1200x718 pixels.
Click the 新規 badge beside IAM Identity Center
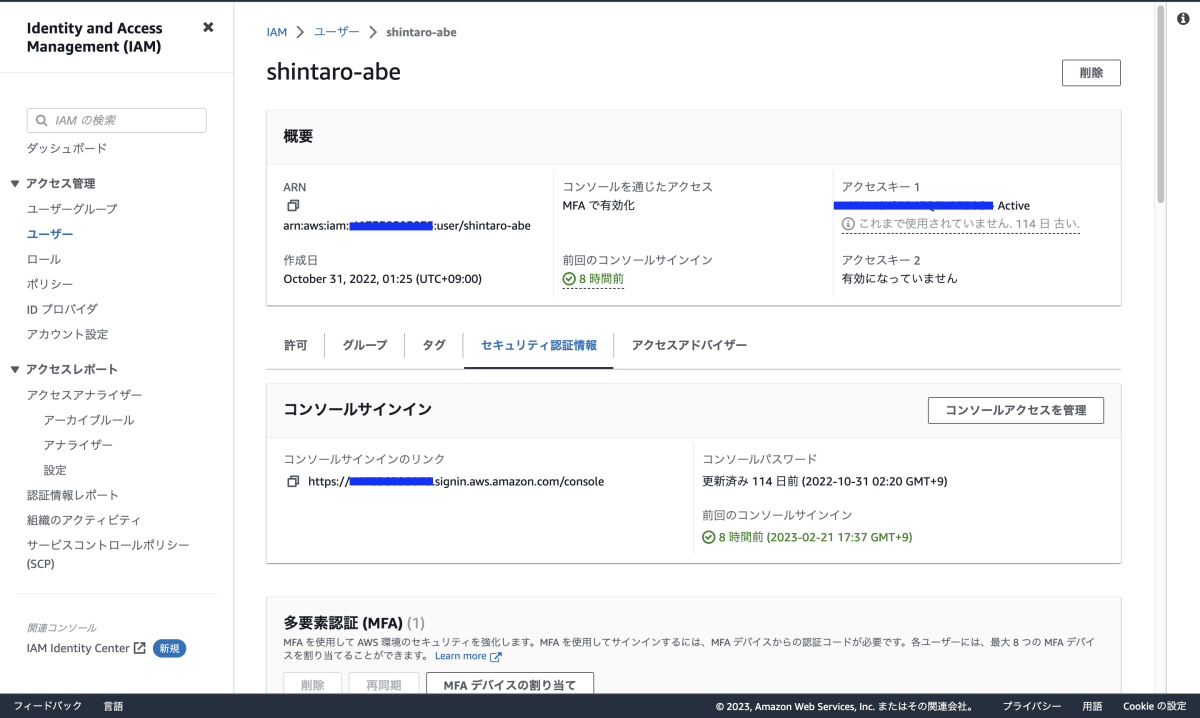[169, 648]
